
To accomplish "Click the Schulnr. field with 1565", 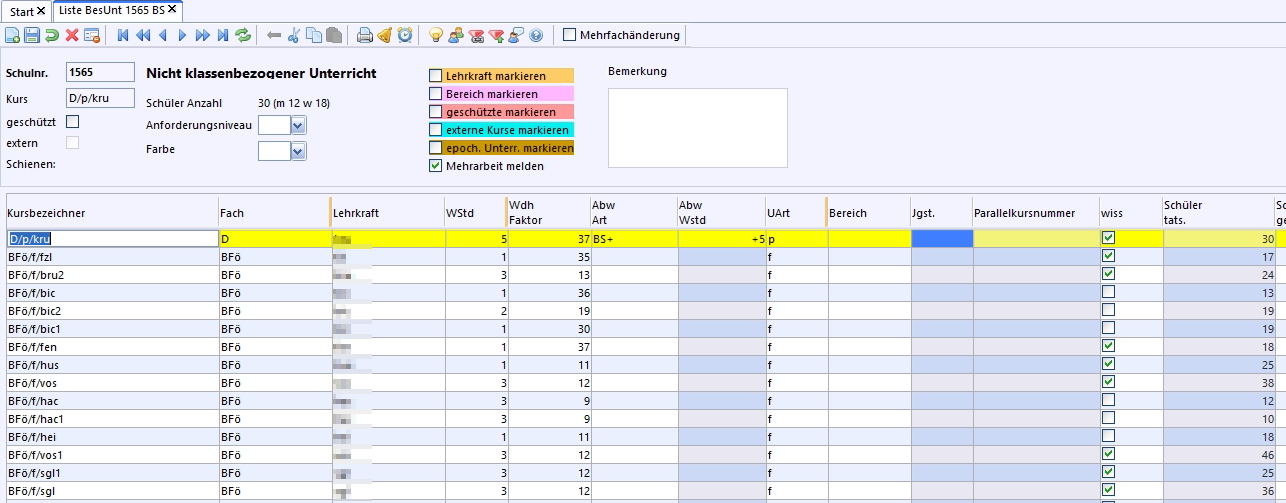I will coord(100,72).
